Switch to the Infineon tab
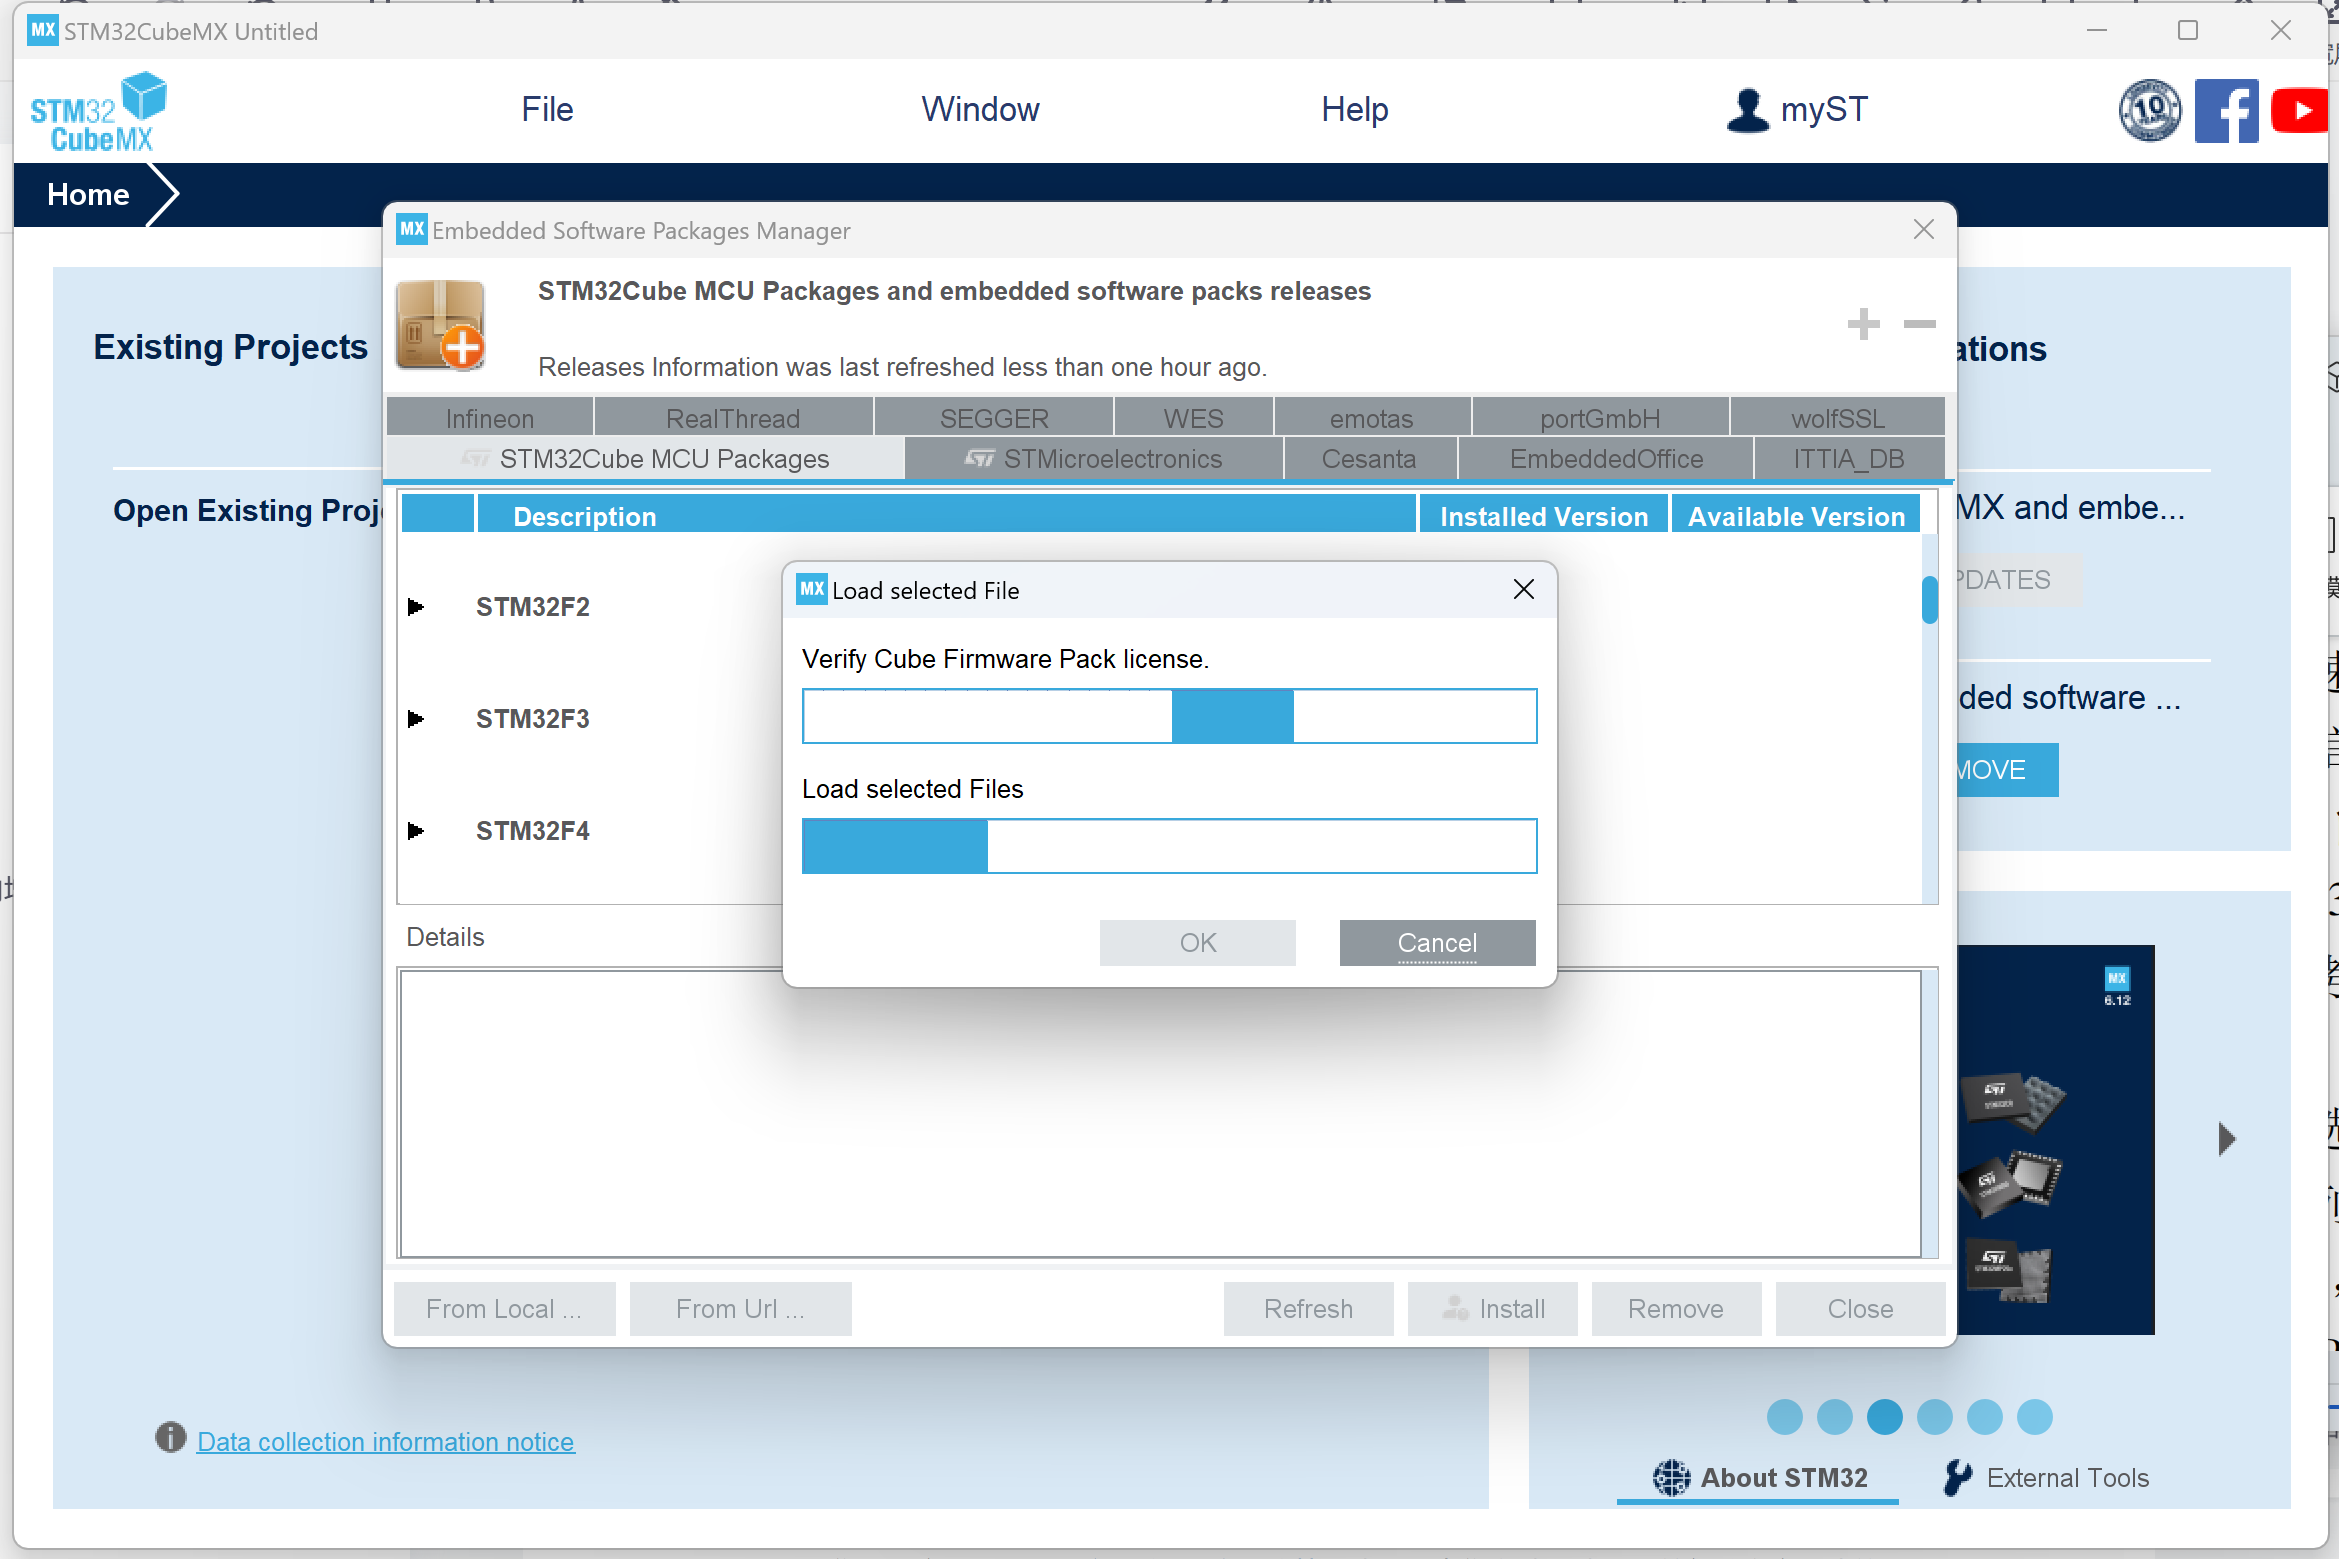The height and width of the screenshot is (1559, 2339). click(x=490, y=418)
